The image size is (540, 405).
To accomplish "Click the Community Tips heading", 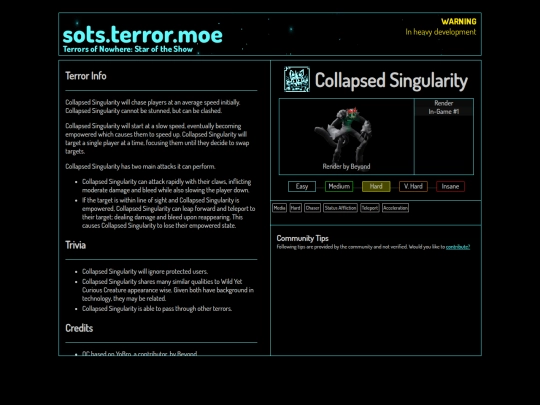I will tap(302, 238).
